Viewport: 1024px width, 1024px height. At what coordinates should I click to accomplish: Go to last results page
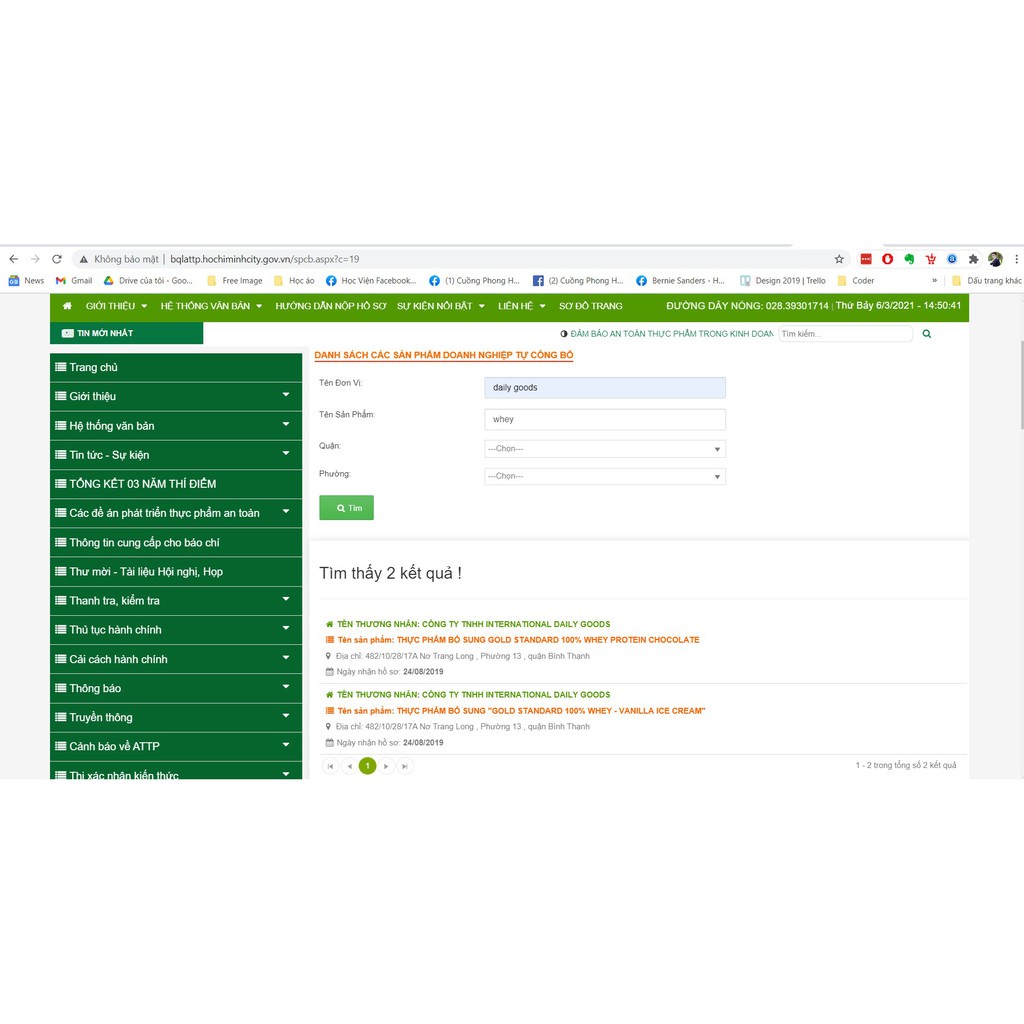coord(405,766)
